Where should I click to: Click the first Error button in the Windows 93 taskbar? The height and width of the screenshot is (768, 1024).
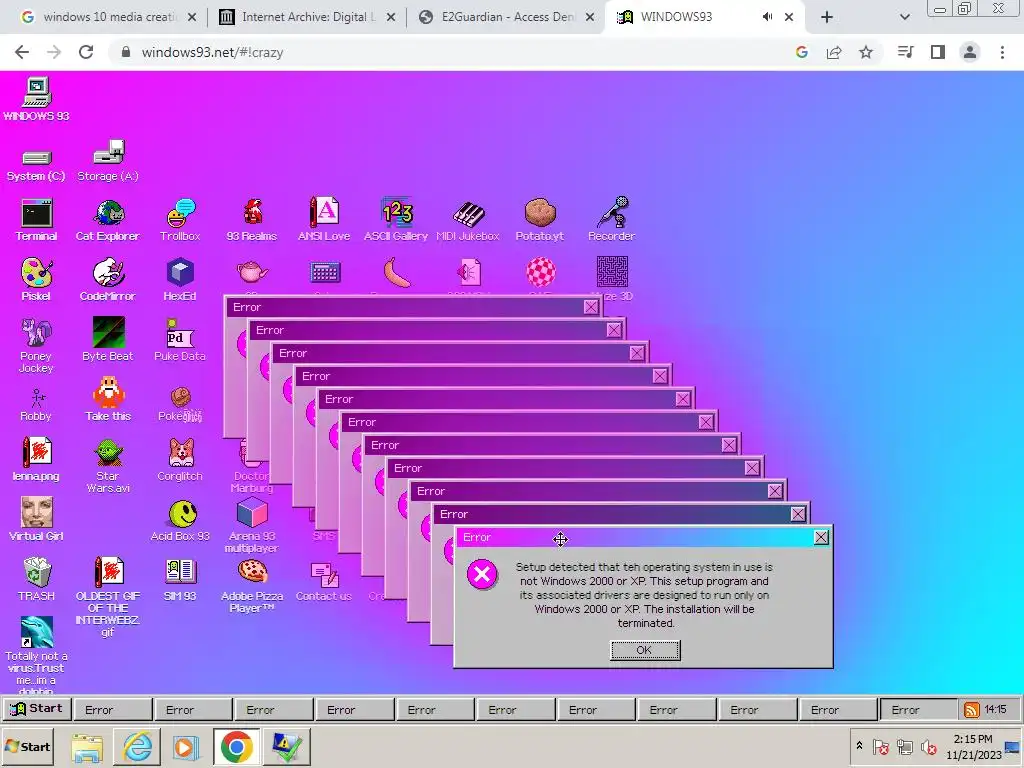click(113, 710)
